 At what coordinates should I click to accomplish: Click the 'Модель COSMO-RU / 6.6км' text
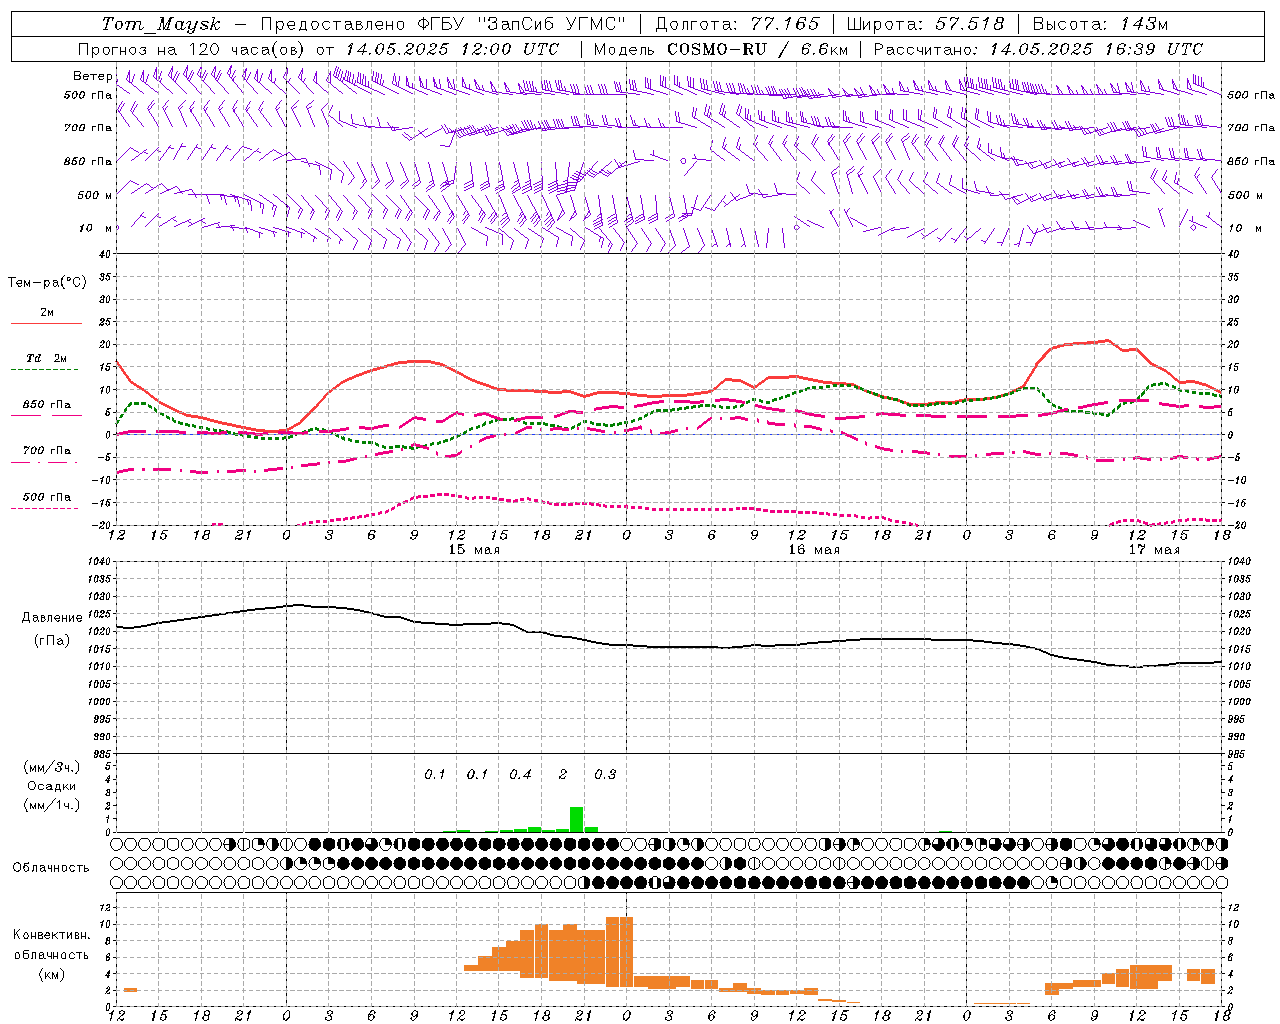tap(721, 49)
